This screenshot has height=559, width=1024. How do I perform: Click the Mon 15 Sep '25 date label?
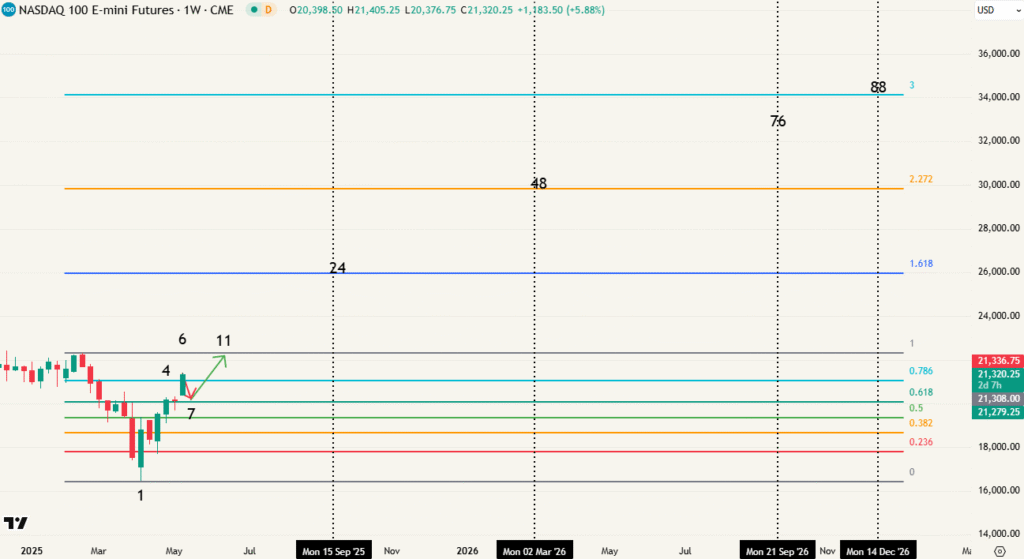[334, 551]
